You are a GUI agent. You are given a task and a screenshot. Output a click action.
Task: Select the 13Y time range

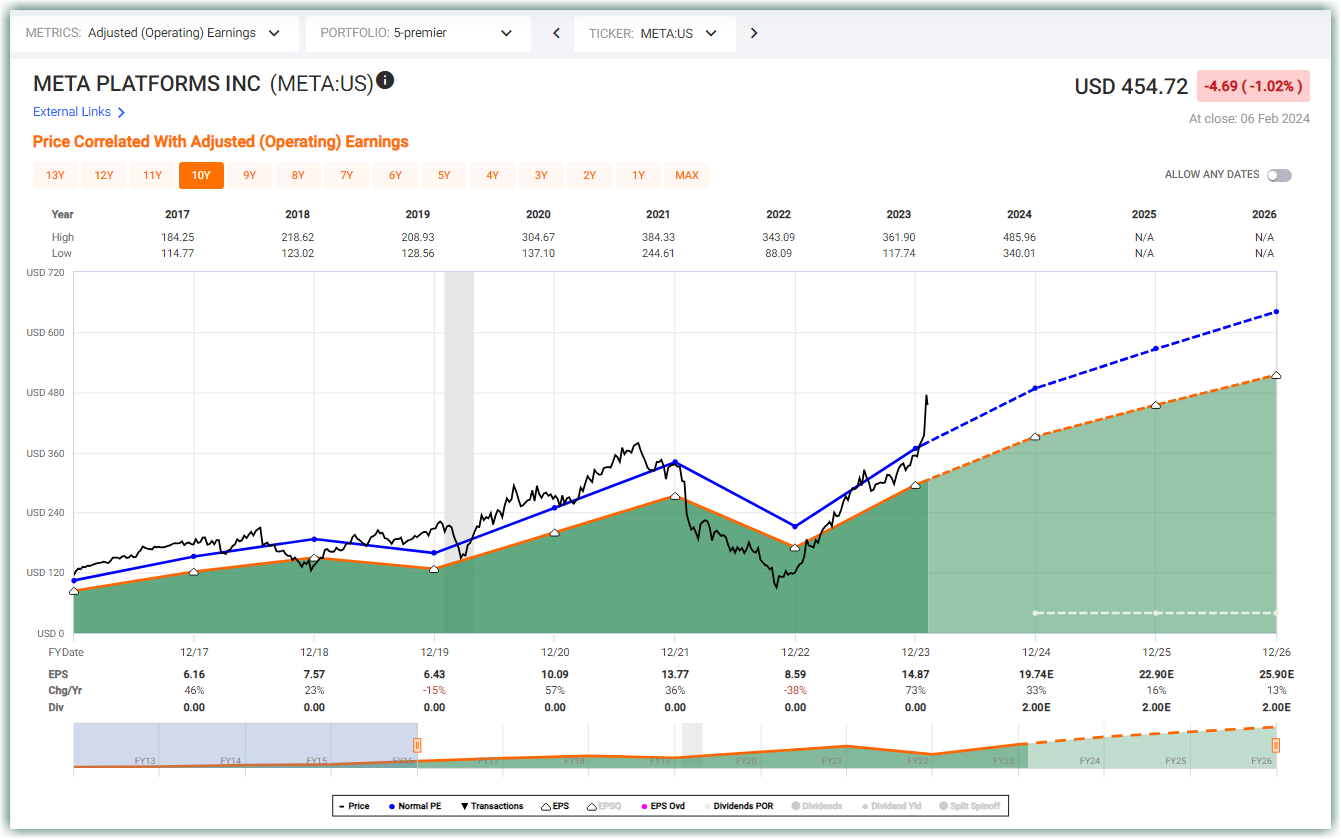[x=55, y=176]
